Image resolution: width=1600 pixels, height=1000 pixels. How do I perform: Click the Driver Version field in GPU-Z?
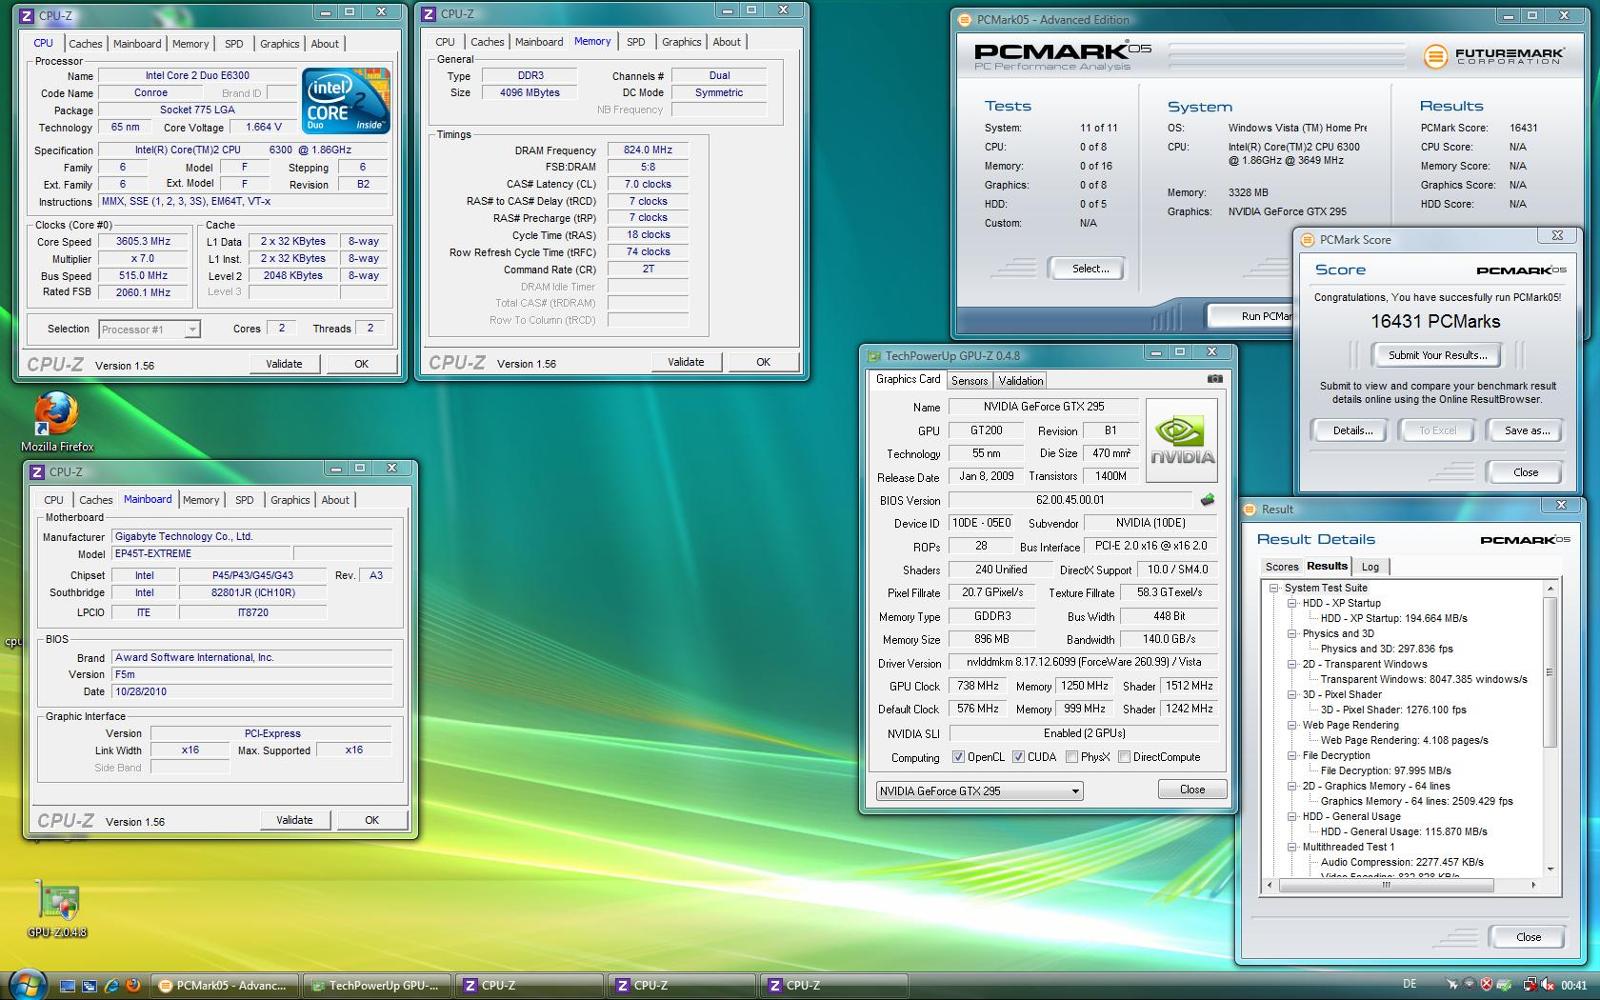click(x=1082, y=662)
